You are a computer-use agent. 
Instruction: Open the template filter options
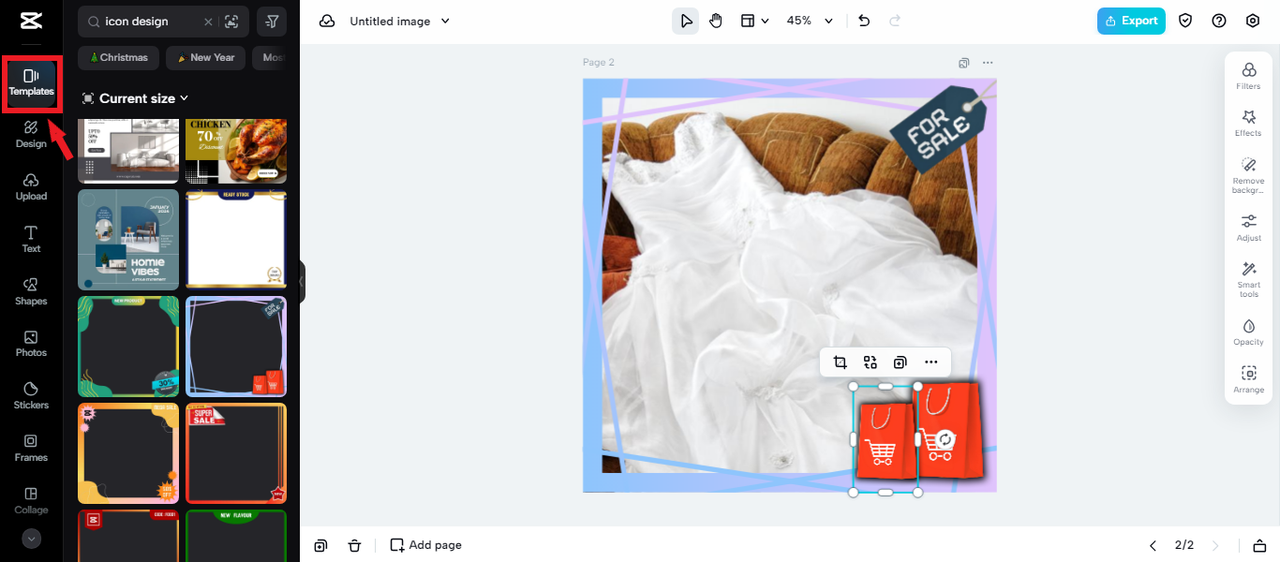tap(272, 21)
